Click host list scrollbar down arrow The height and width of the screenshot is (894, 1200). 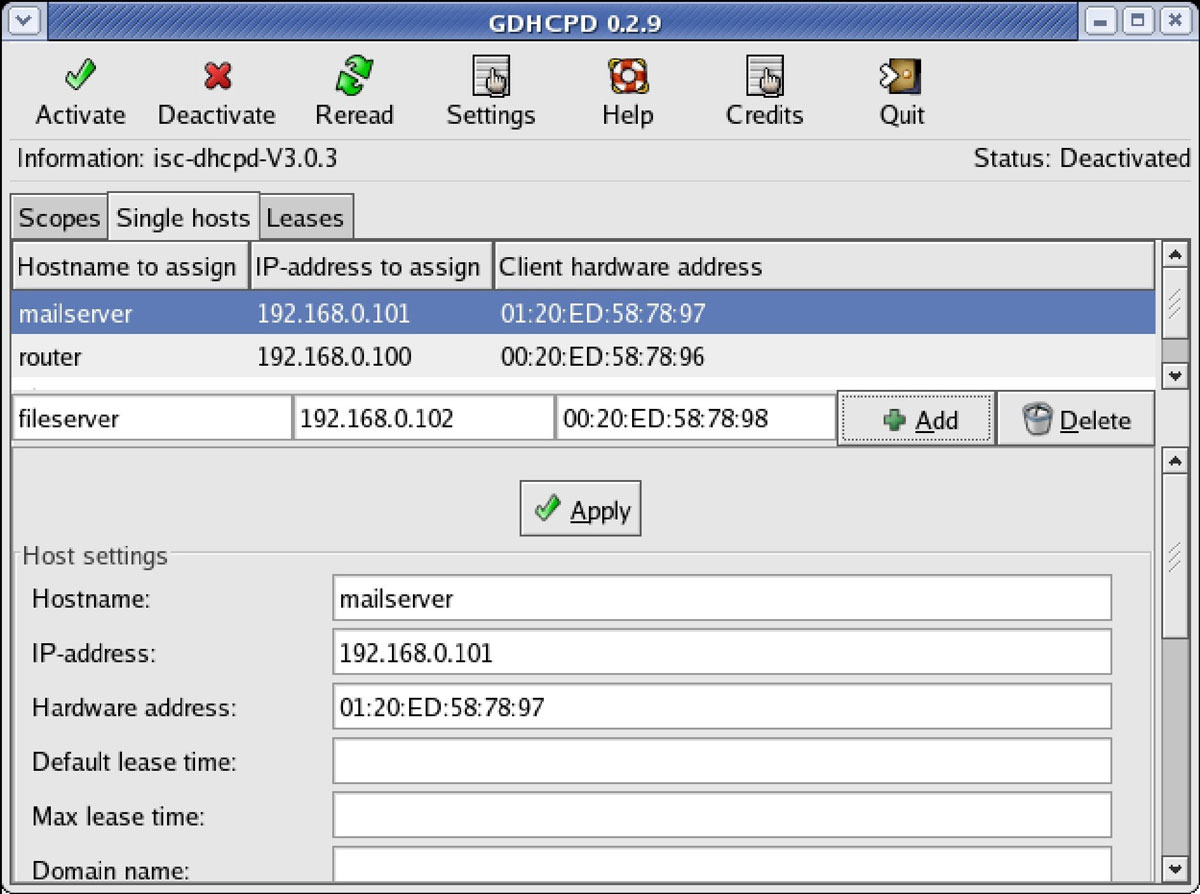(x=1175, y=375)
